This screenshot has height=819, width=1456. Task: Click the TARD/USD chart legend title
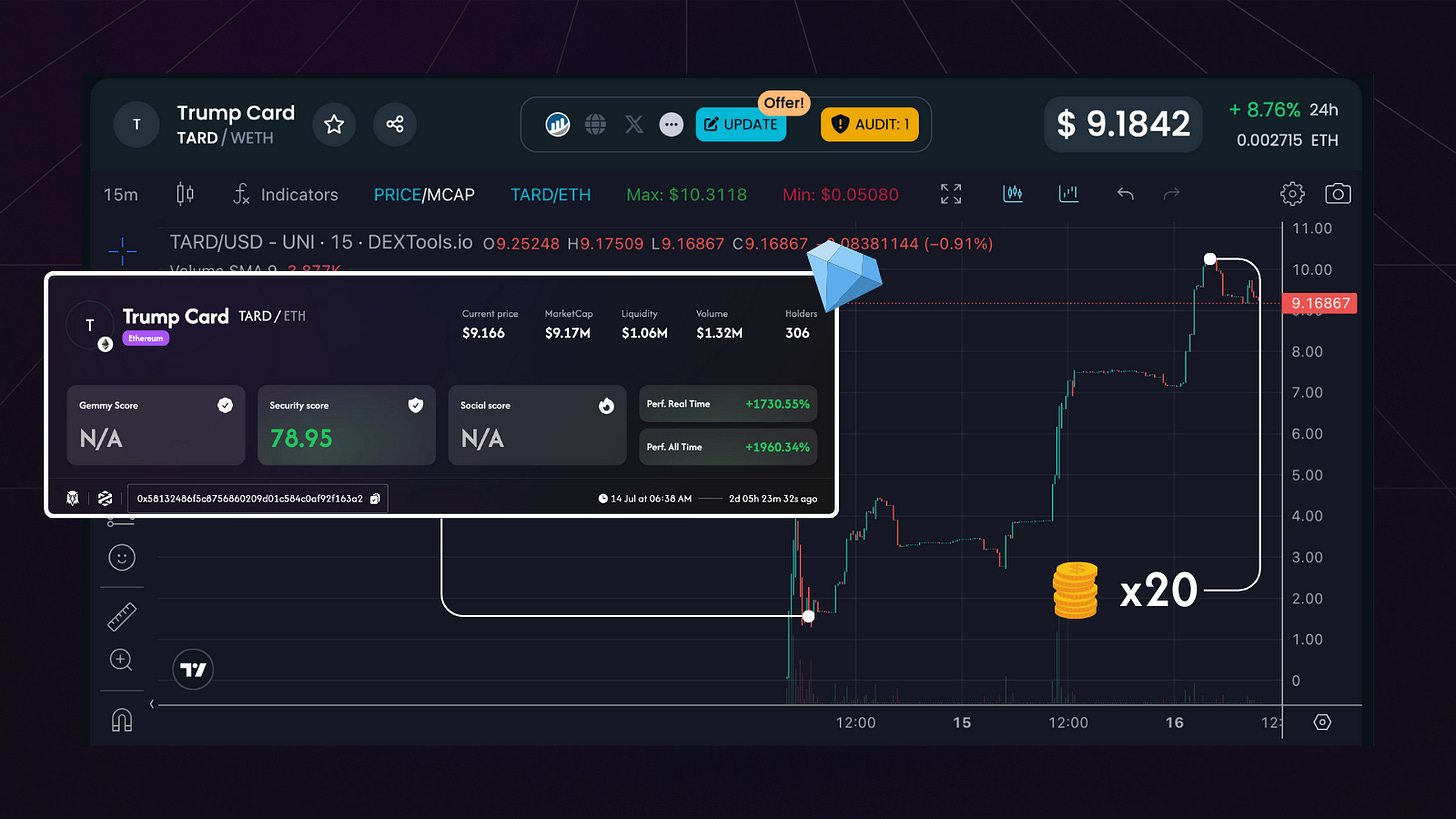322,243
